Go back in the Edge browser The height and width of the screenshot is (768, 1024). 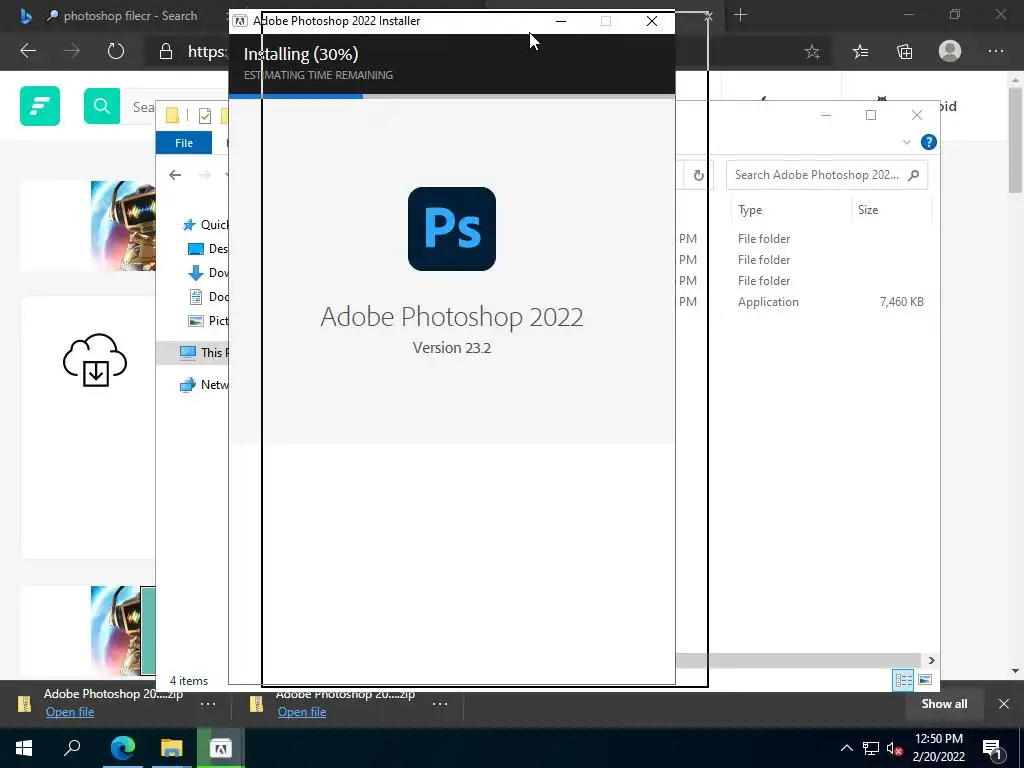(x=28, y=51)
